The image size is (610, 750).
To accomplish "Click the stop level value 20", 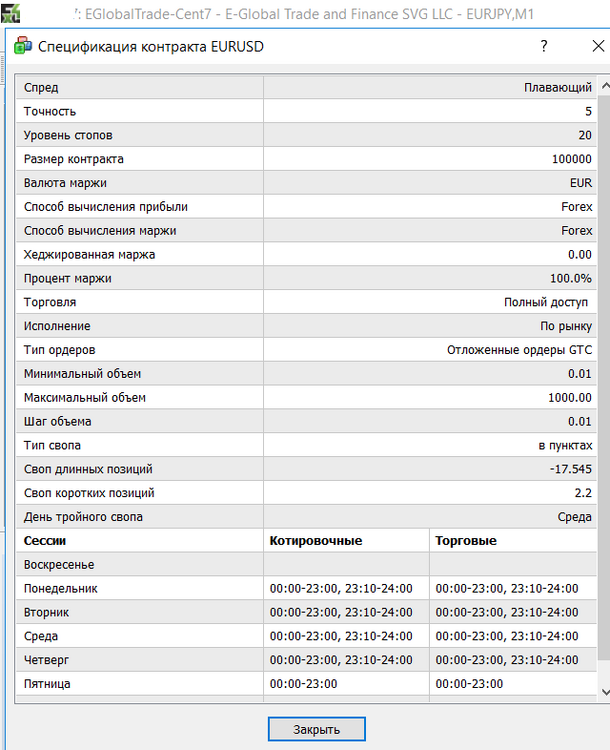I will pyautogui.click(x=585, y=135).
